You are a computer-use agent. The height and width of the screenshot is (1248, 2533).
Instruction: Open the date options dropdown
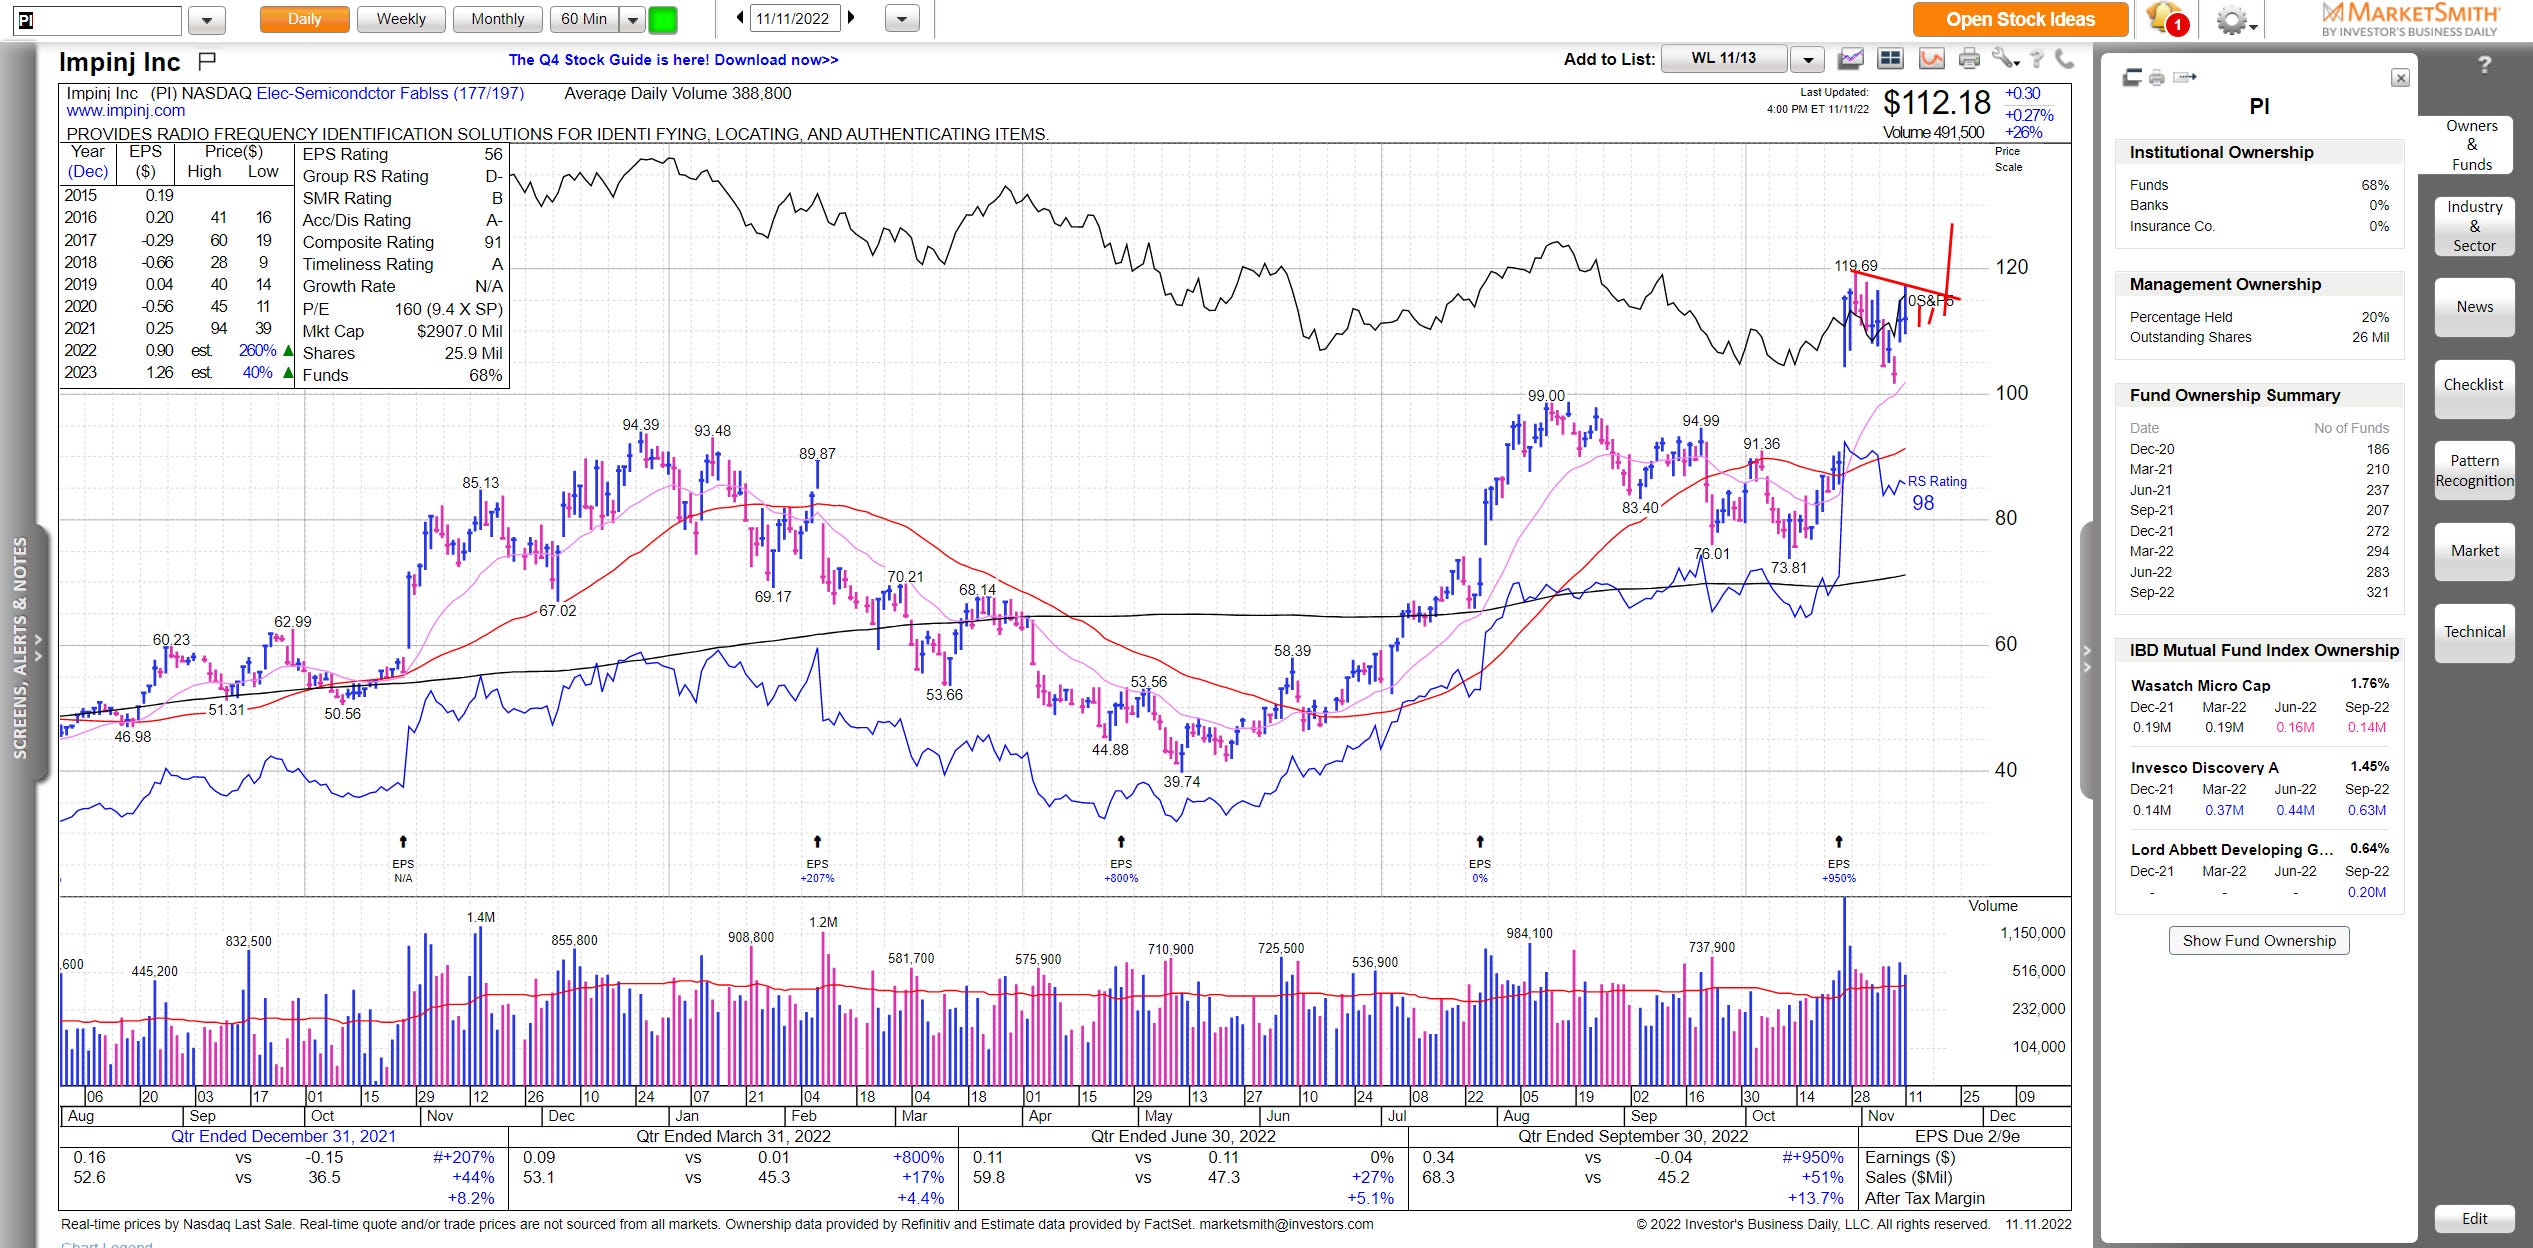point(902,19)
